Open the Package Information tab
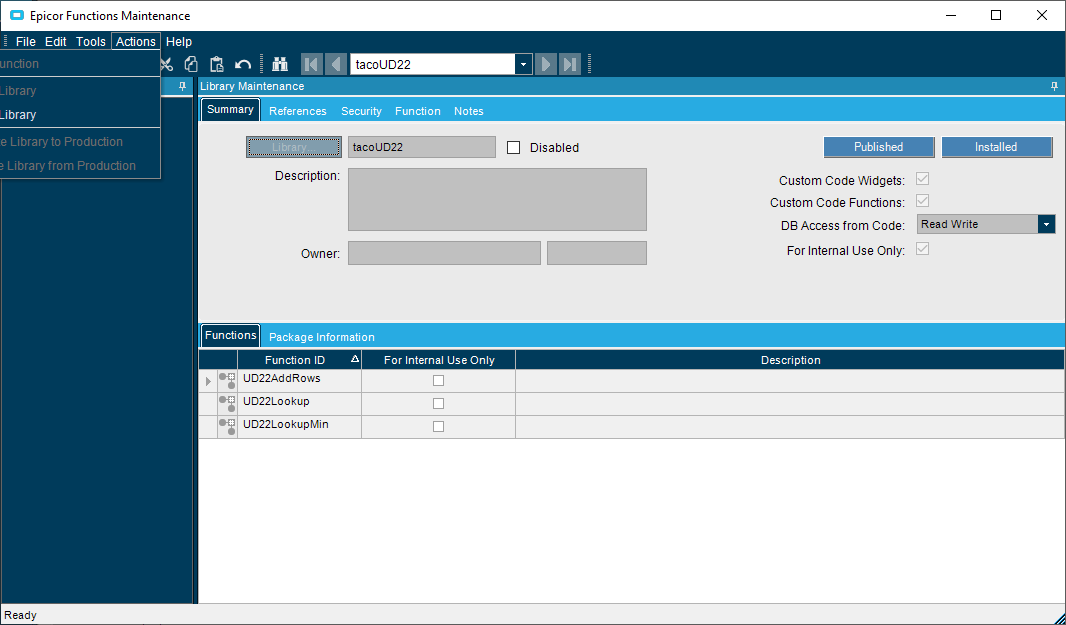 [x=322, y=337]
